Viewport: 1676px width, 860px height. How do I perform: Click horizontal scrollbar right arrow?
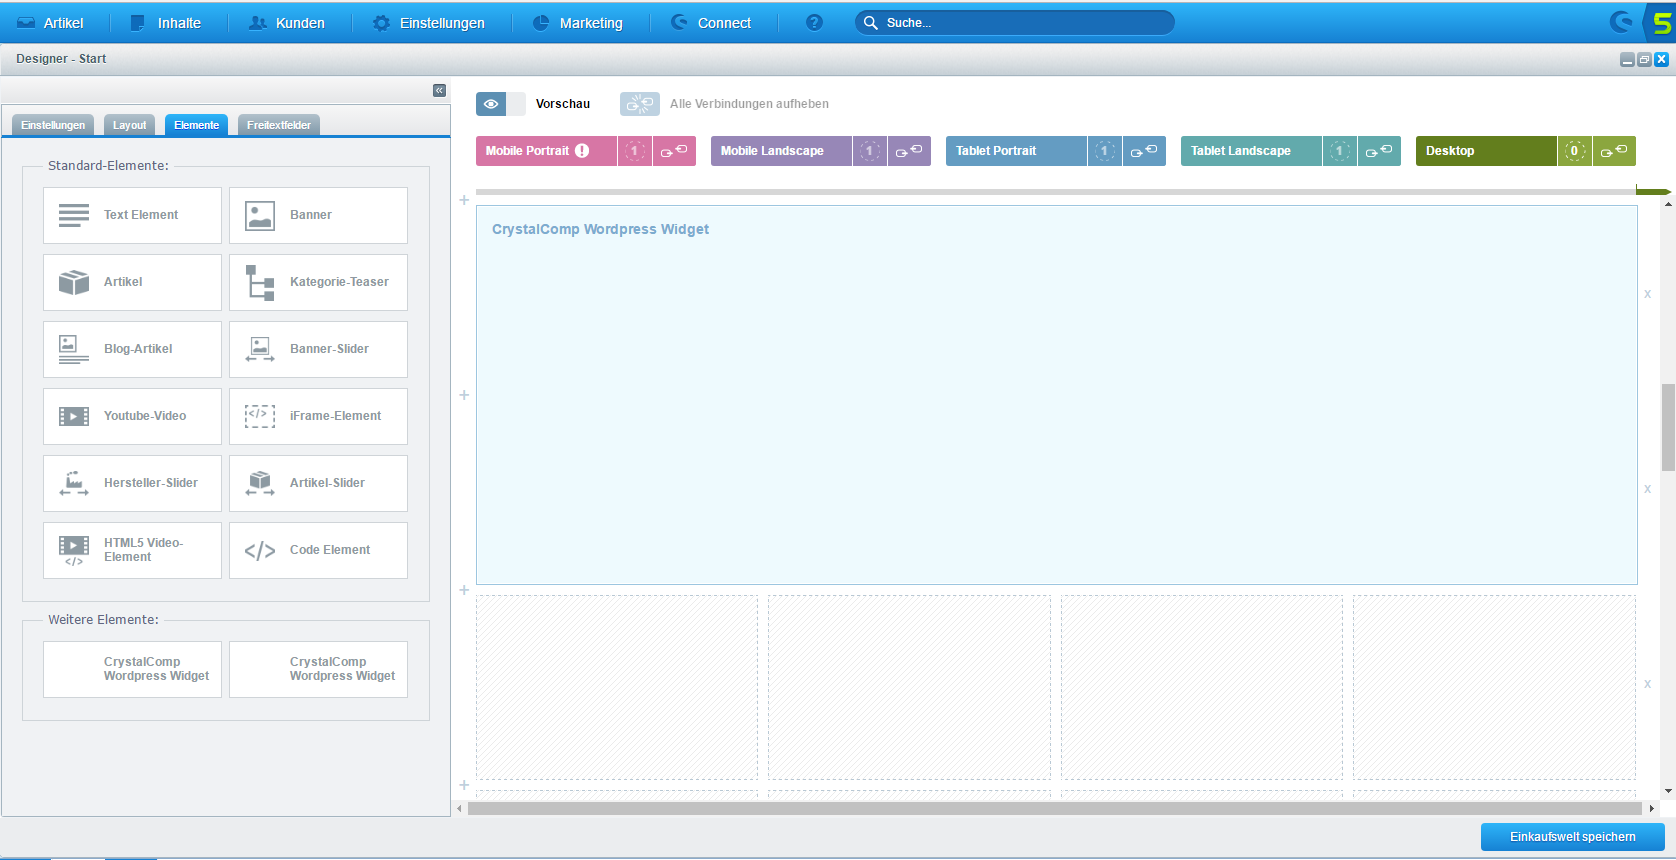pos(1652,808)
